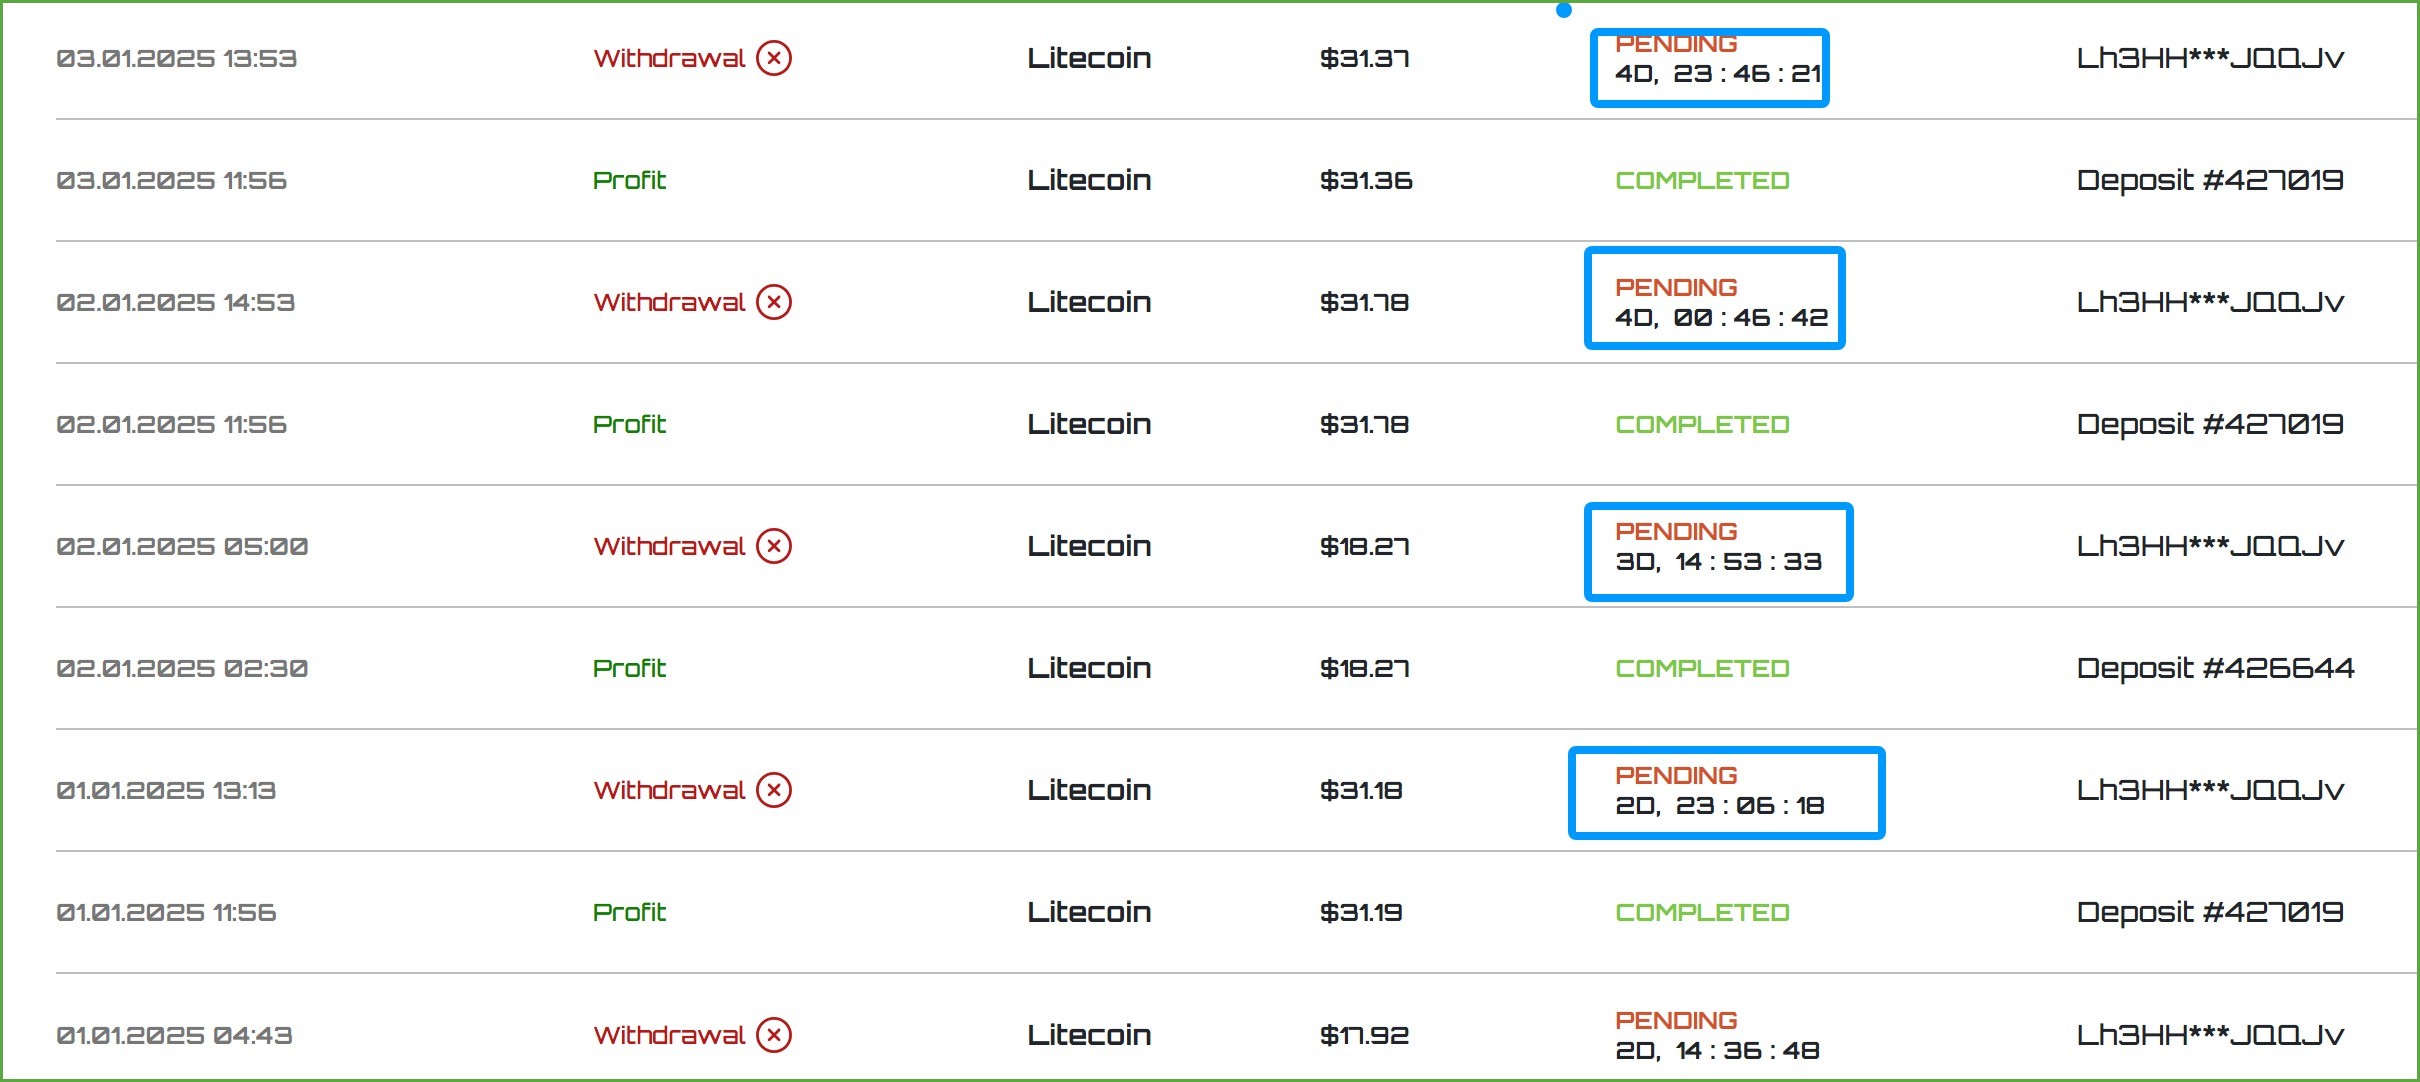Click the $31.19 profit amount
The width and height of the screenshot is (2420, 1082).
(1361, 912)
